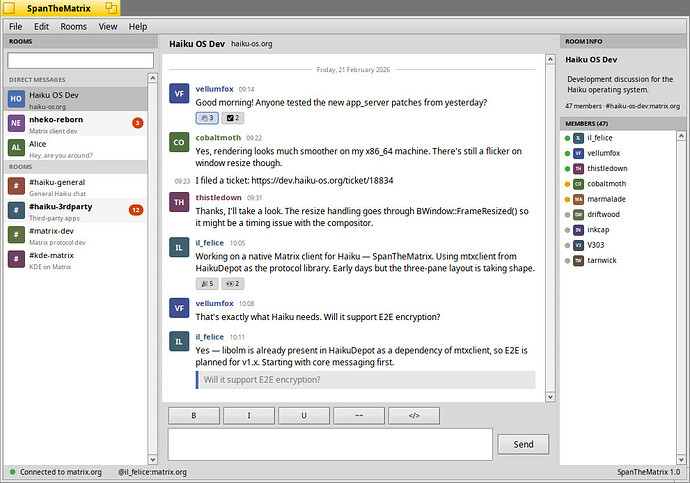Click thistledown's avatar in the members list
This screenshot has height=483, width=690.
click(578, 168)
